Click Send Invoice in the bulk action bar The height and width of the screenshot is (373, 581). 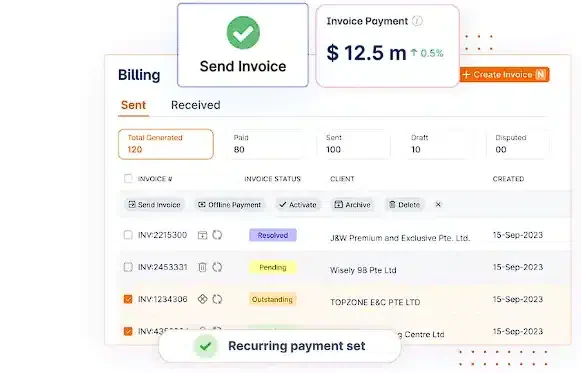click(x=154, y=204)
